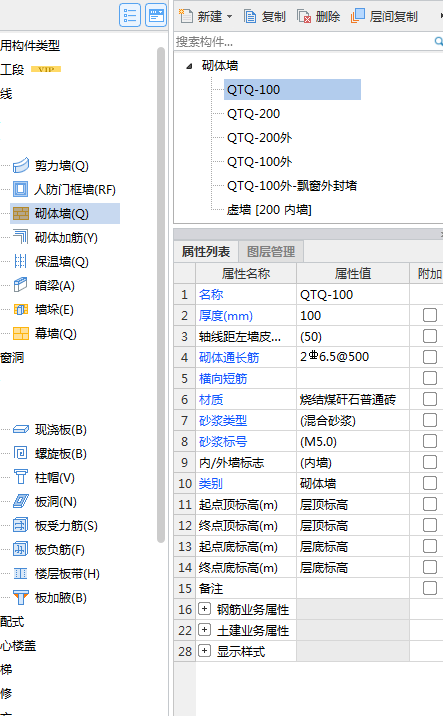This screenshot has width=443, height=716.
Task: Click the 删除 delete icon
Action: pos(304,16)
